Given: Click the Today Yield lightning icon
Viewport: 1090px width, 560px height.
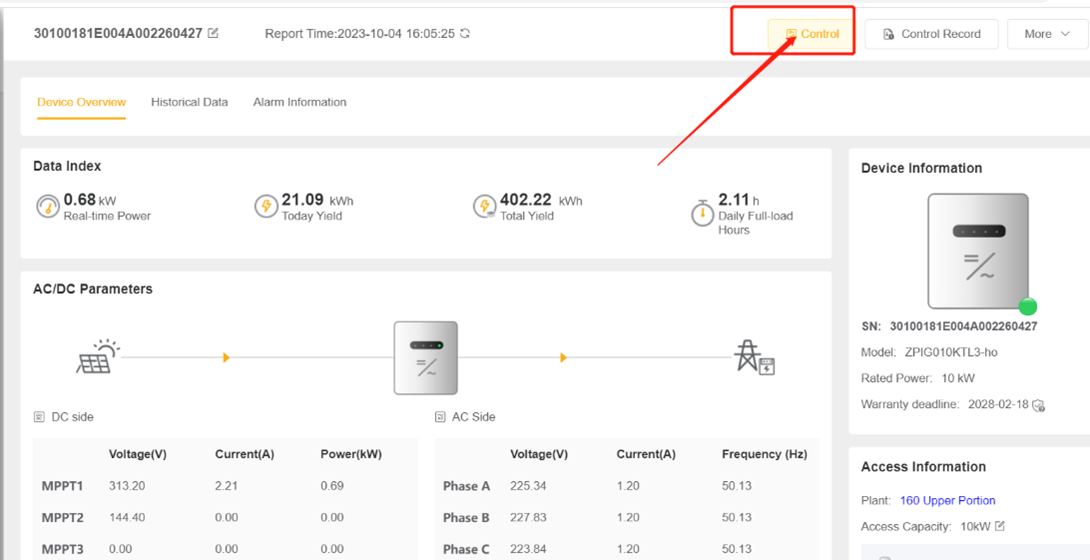Looking at the screenshot, I should coord(266,206).
